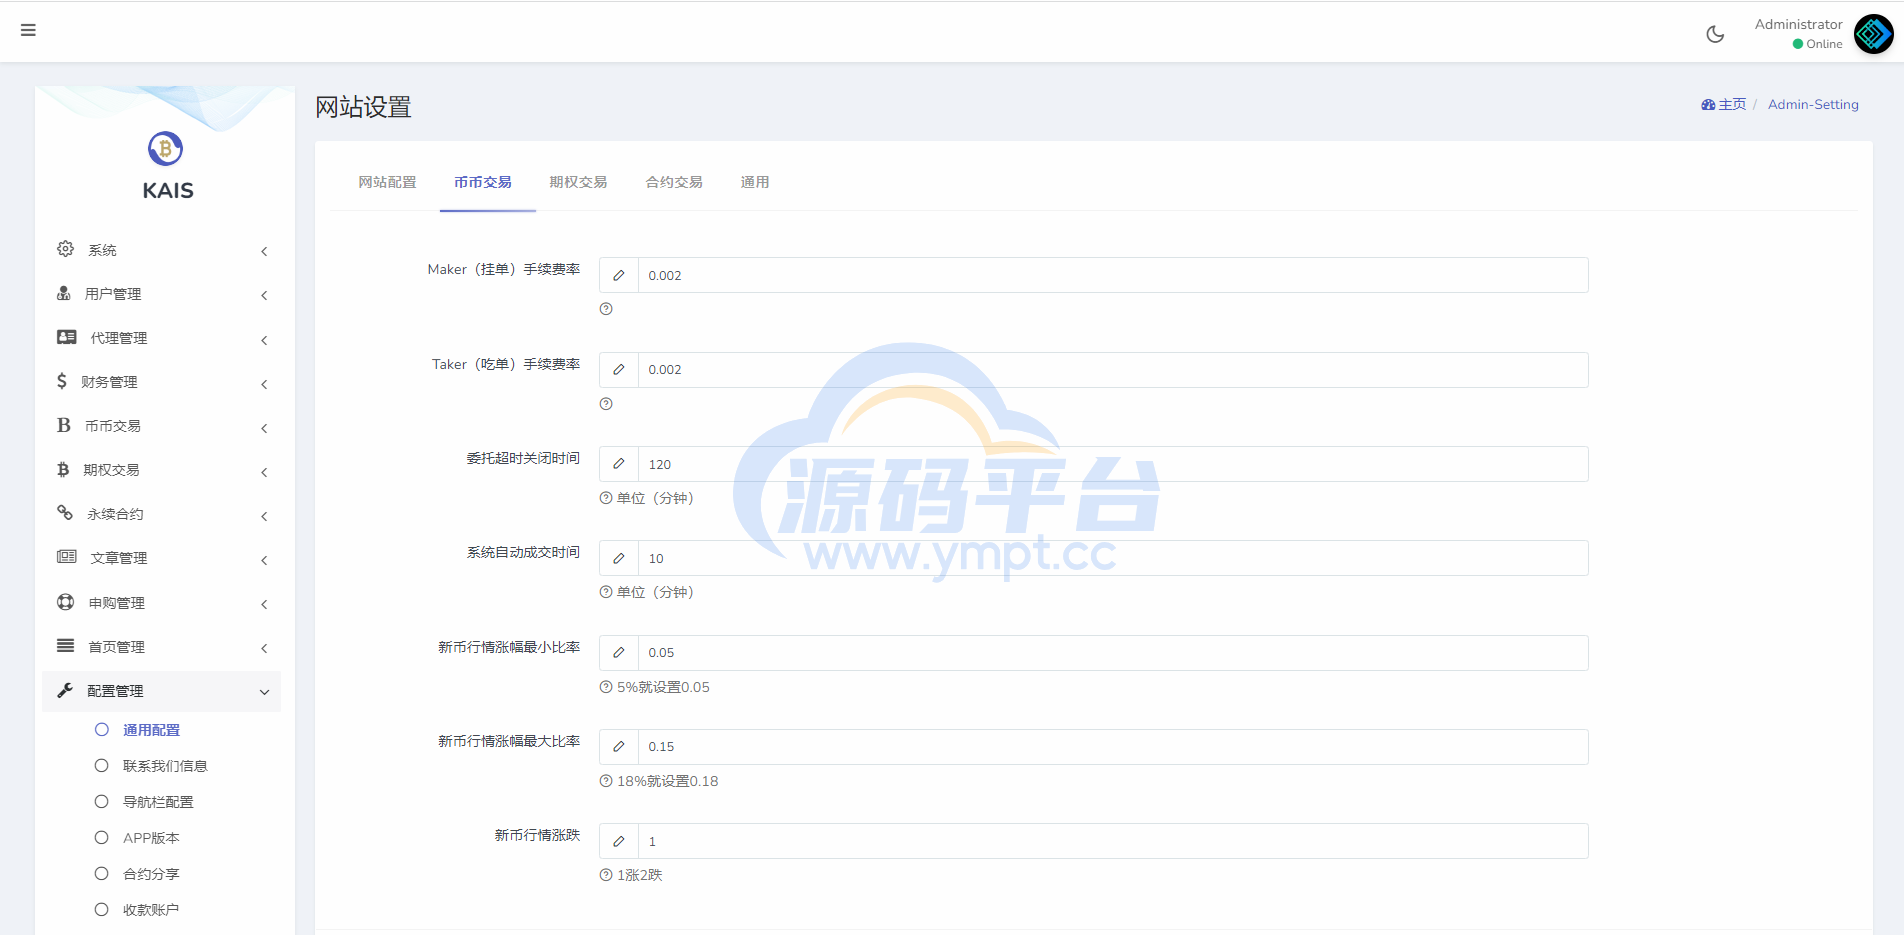Click the 期权交易 bitcoin icon
Screen dimensions: 1904x935
point(63,469)
